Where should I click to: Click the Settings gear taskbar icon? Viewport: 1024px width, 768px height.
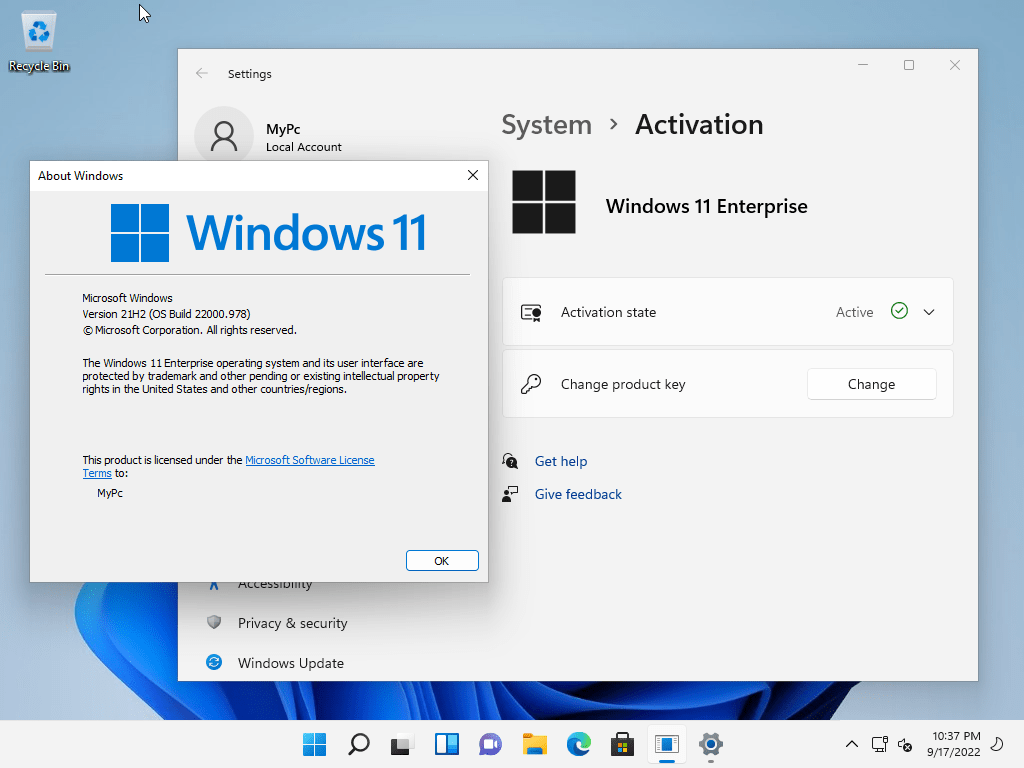(711, 744)
